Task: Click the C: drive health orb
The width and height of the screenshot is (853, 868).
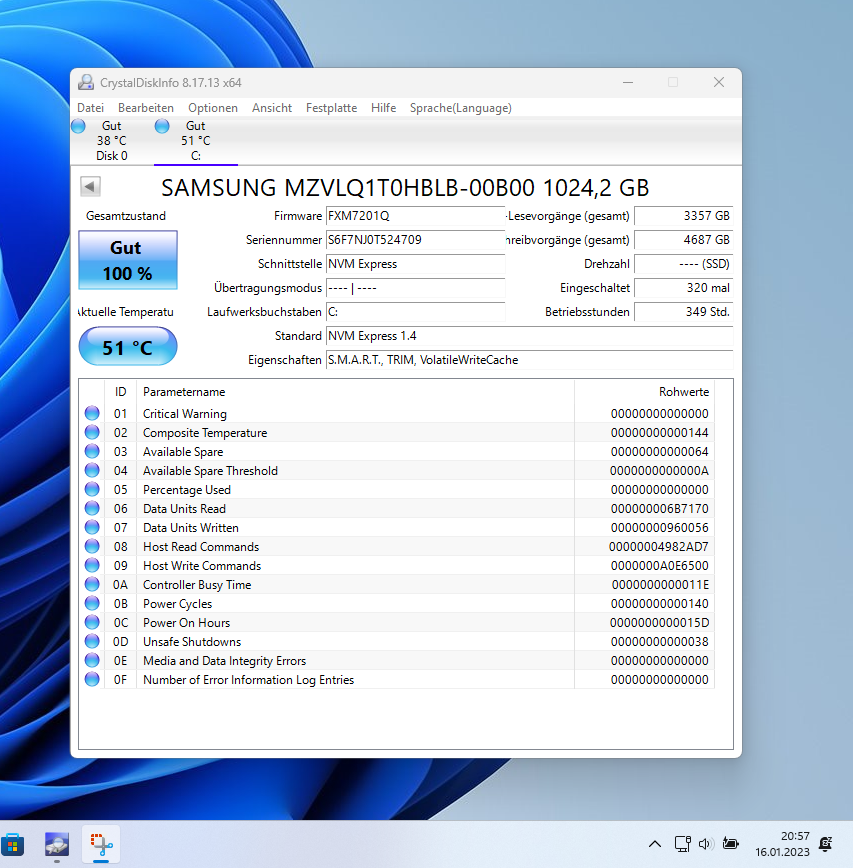Action: coord(162,126)
